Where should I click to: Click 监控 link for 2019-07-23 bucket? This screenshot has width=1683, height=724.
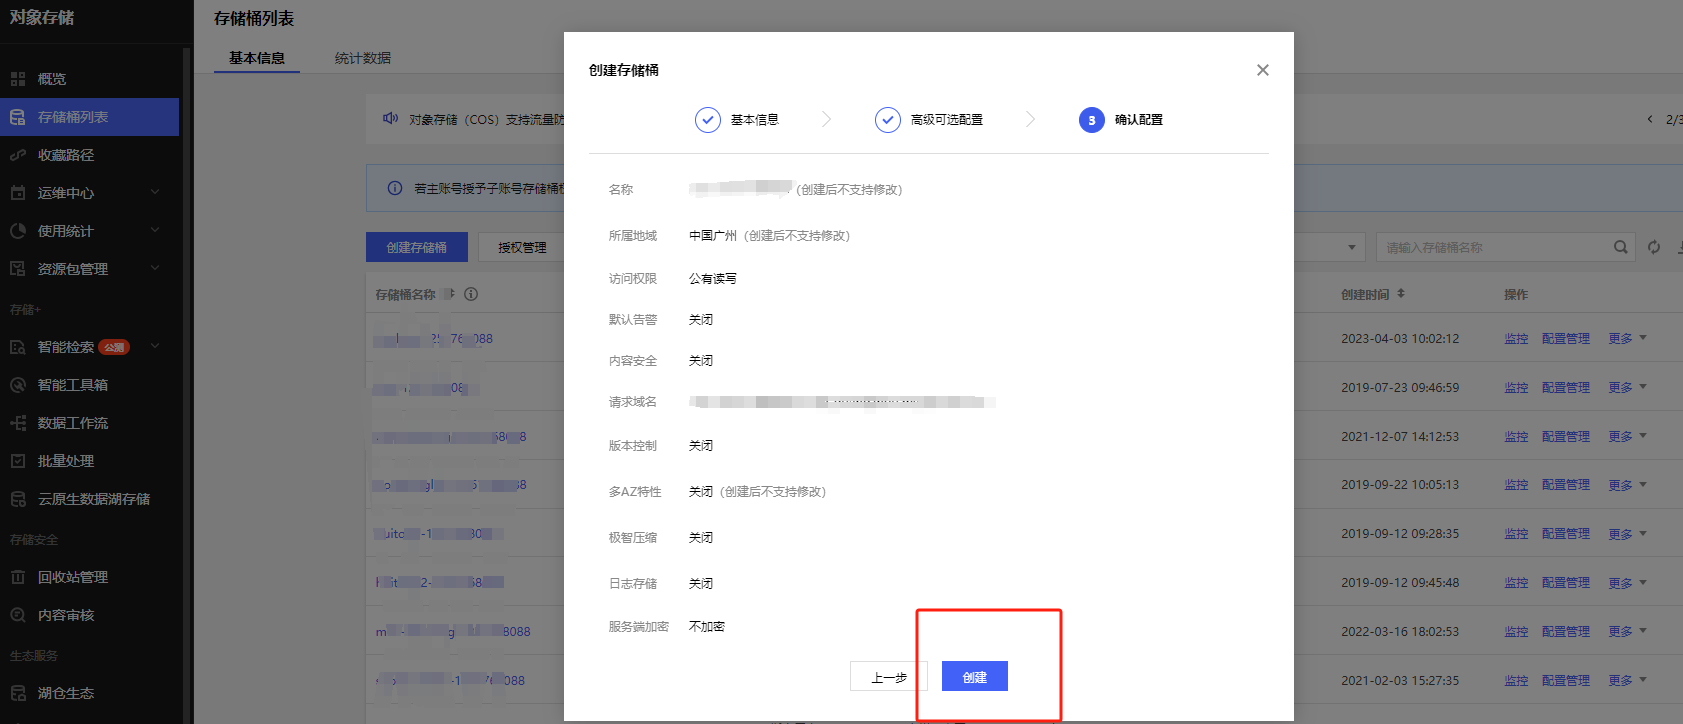[x=1515, y=388]
